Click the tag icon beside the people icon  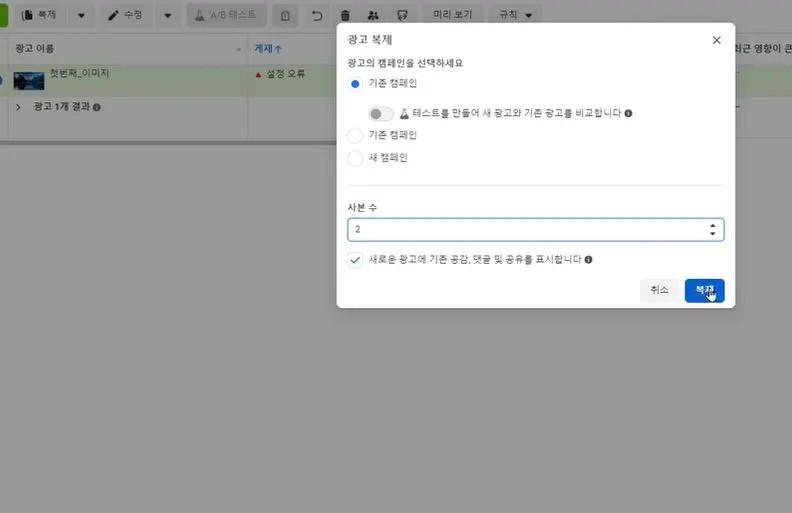[402, 16]
